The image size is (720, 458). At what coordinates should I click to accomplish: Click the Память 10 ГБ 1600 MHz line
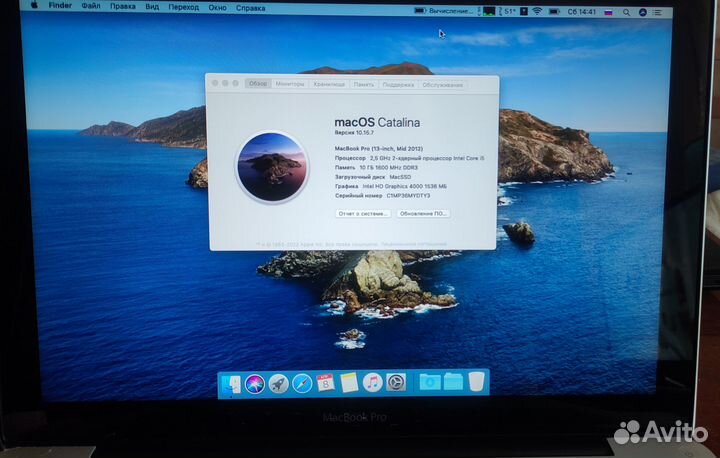[376, 168]
